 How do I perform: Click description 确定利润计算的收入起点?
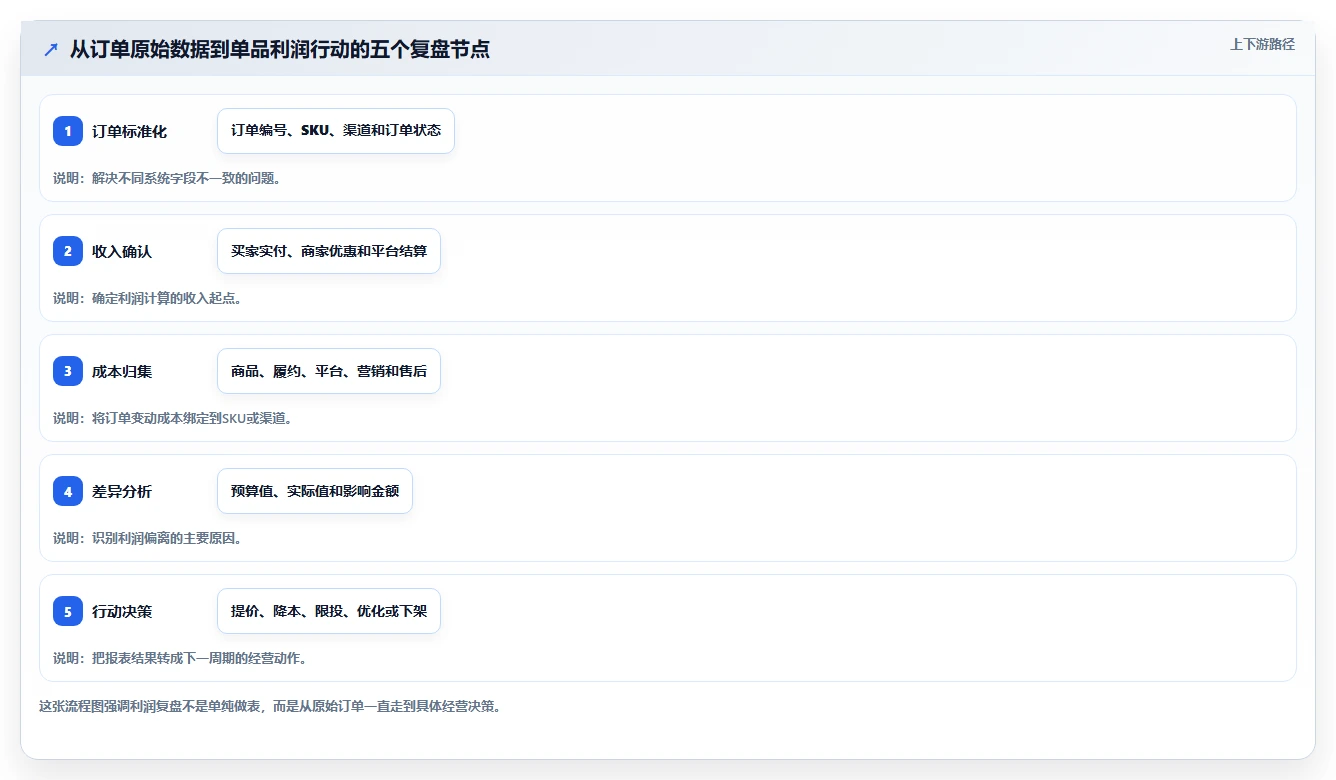[148, 298]
